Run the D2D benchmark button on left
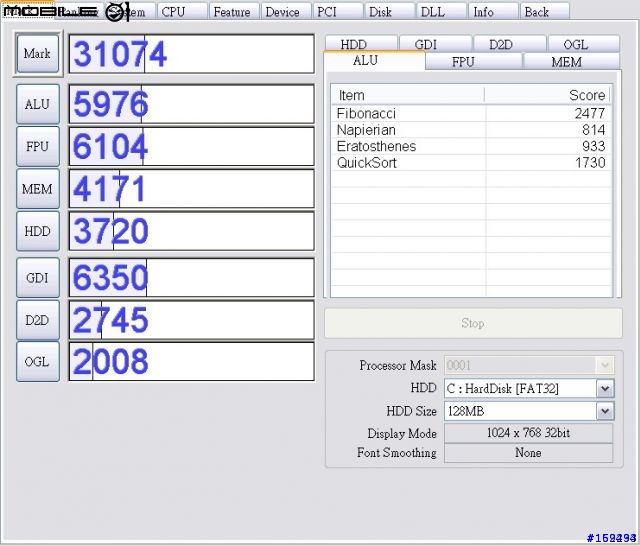The height and width of the screenshot is (546, 640). pos(38,320)
